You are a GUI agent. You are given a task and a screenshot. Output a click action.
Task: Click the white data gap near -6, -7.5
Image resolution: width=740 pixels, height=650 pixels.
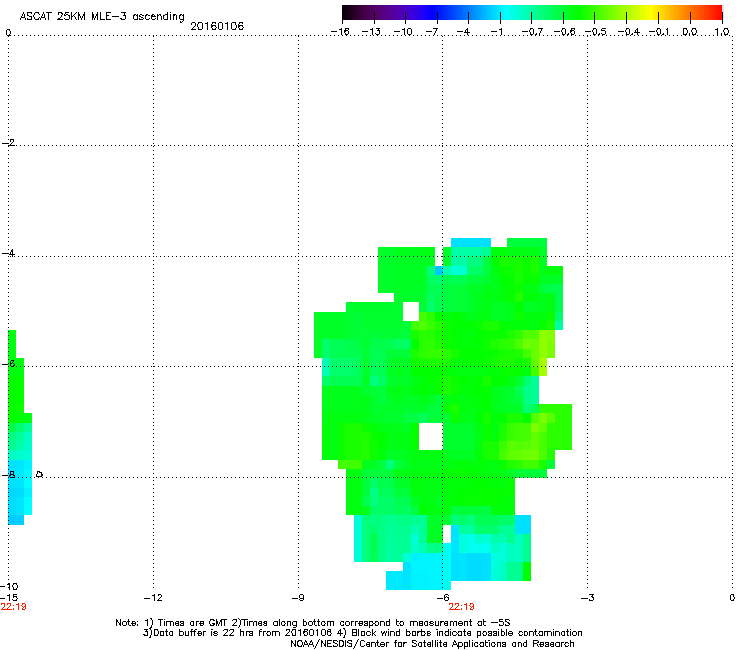tap(431, 436)
